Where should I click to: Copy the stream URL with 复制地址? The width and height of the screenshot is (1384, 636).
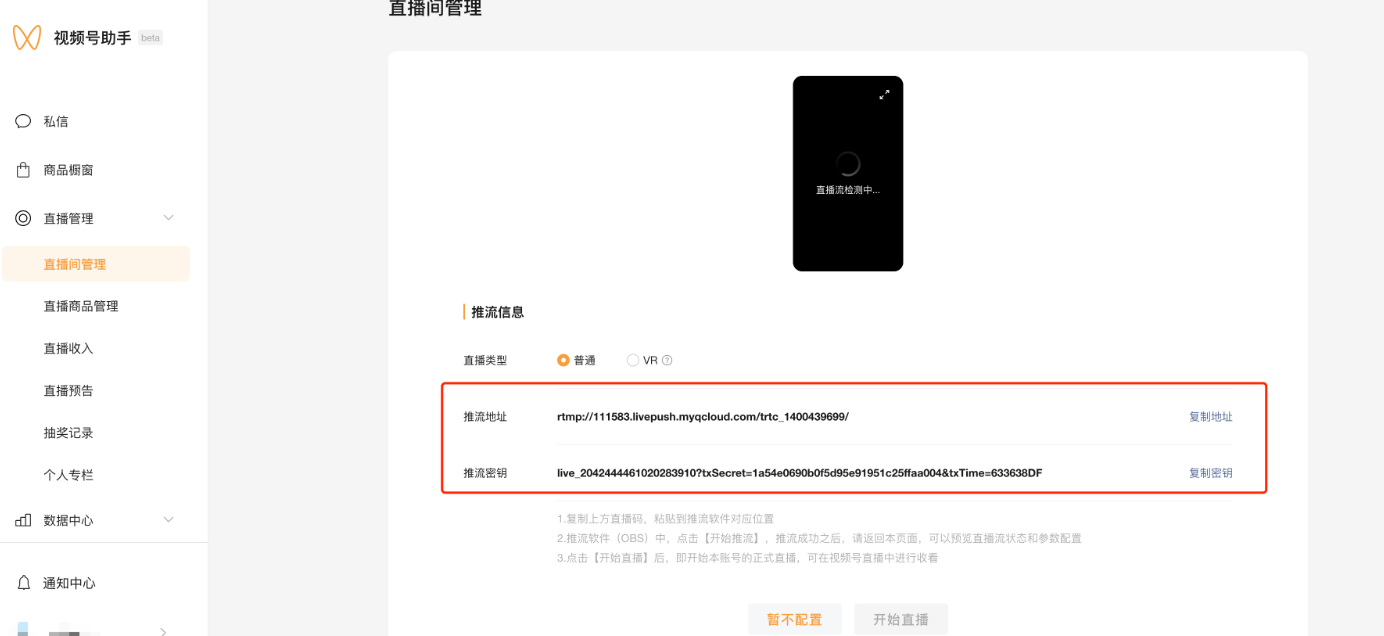pos(1210,417)
